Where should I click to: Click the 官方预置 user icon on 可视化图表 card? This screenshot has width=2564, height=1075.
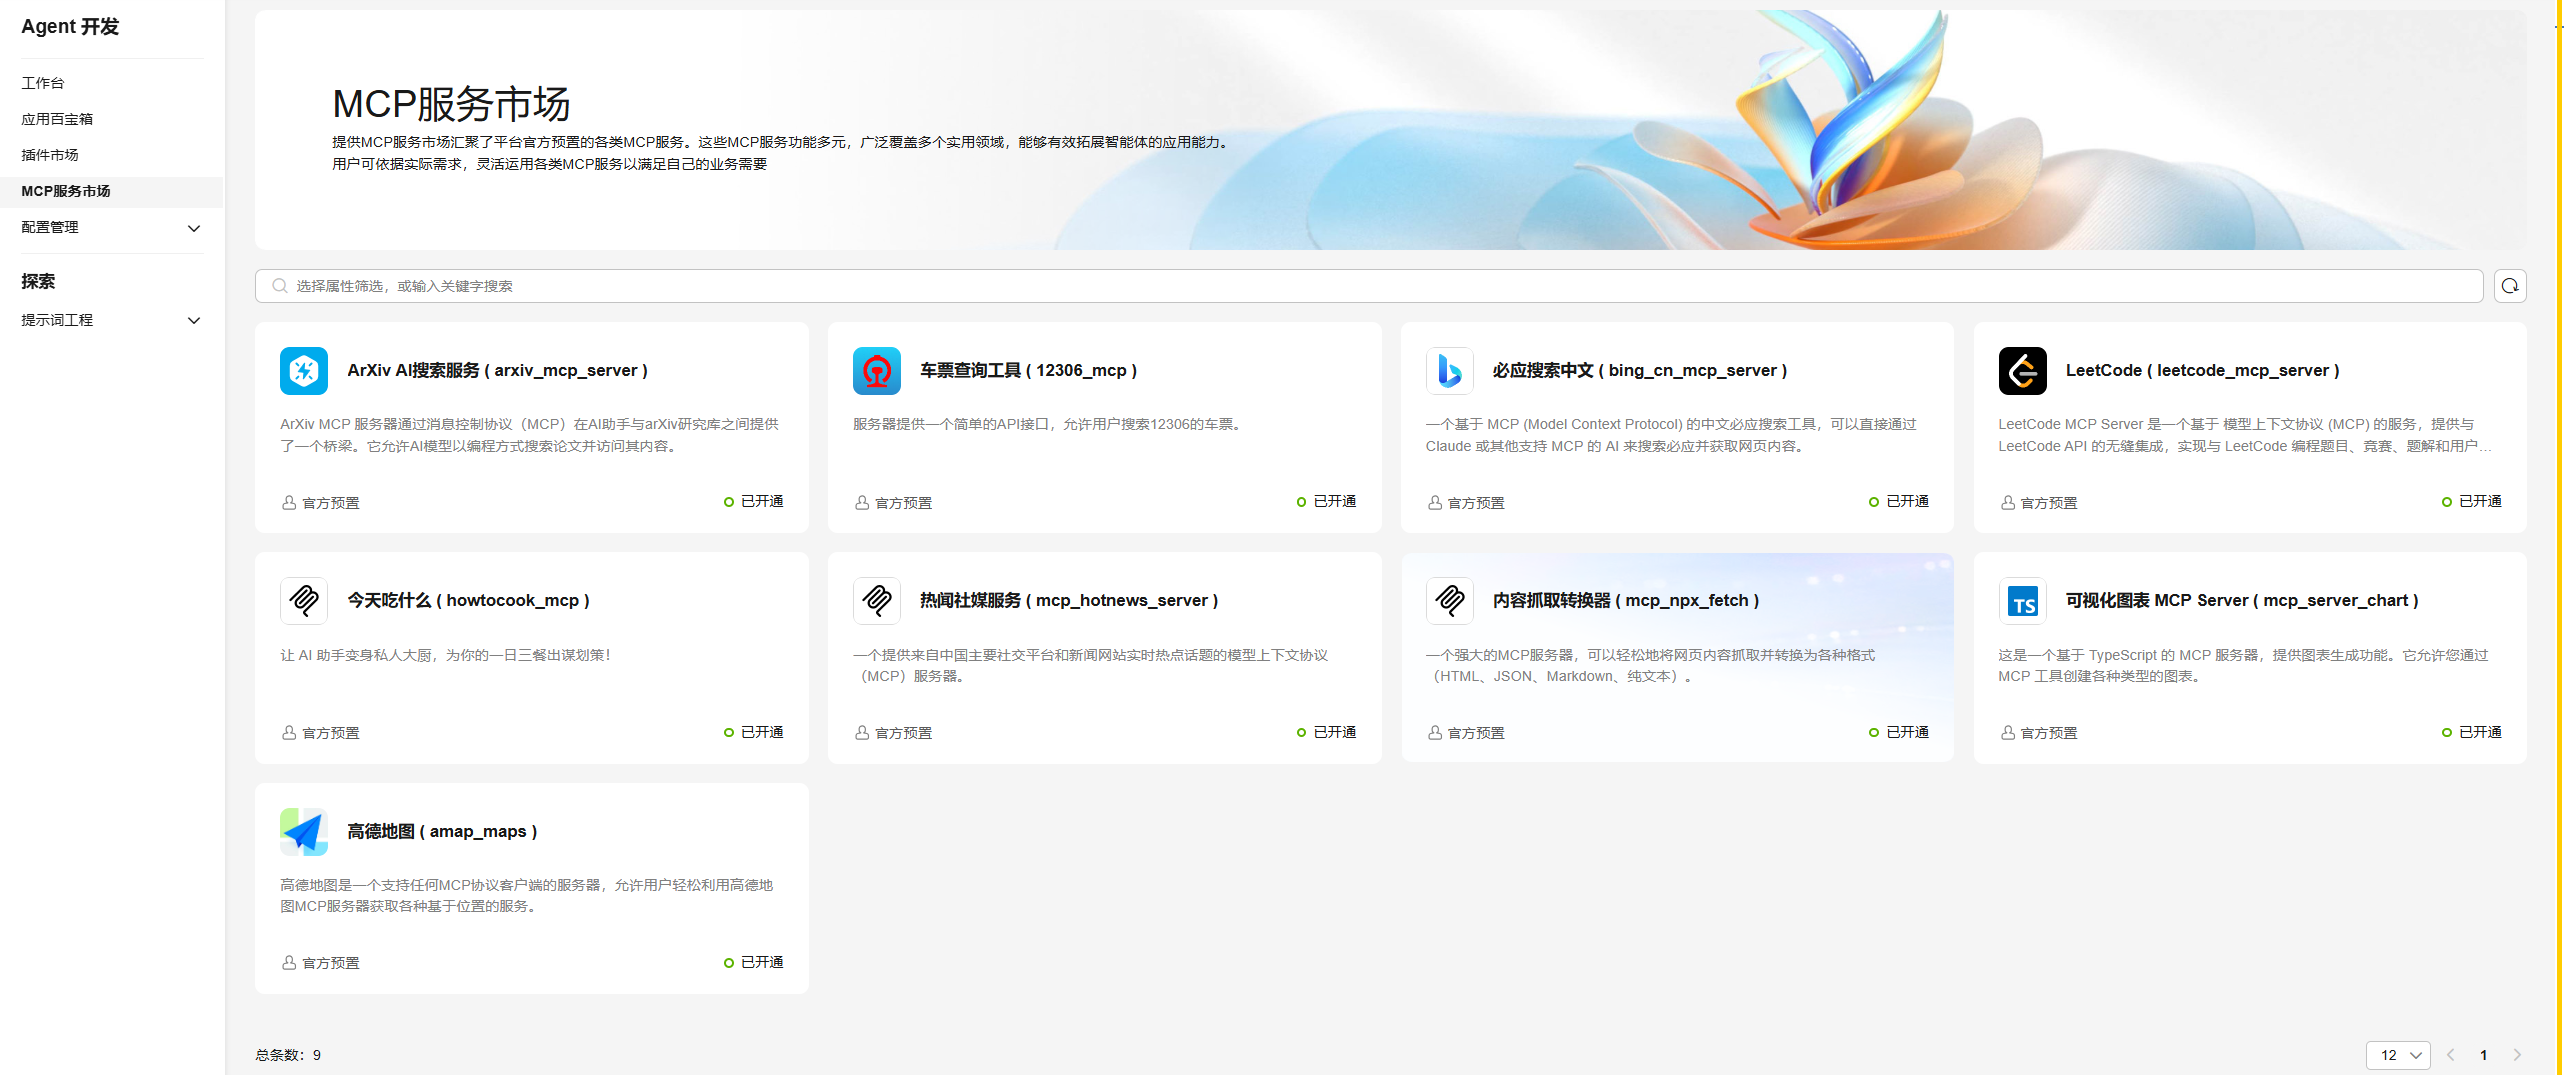[x=2008, y=733]
